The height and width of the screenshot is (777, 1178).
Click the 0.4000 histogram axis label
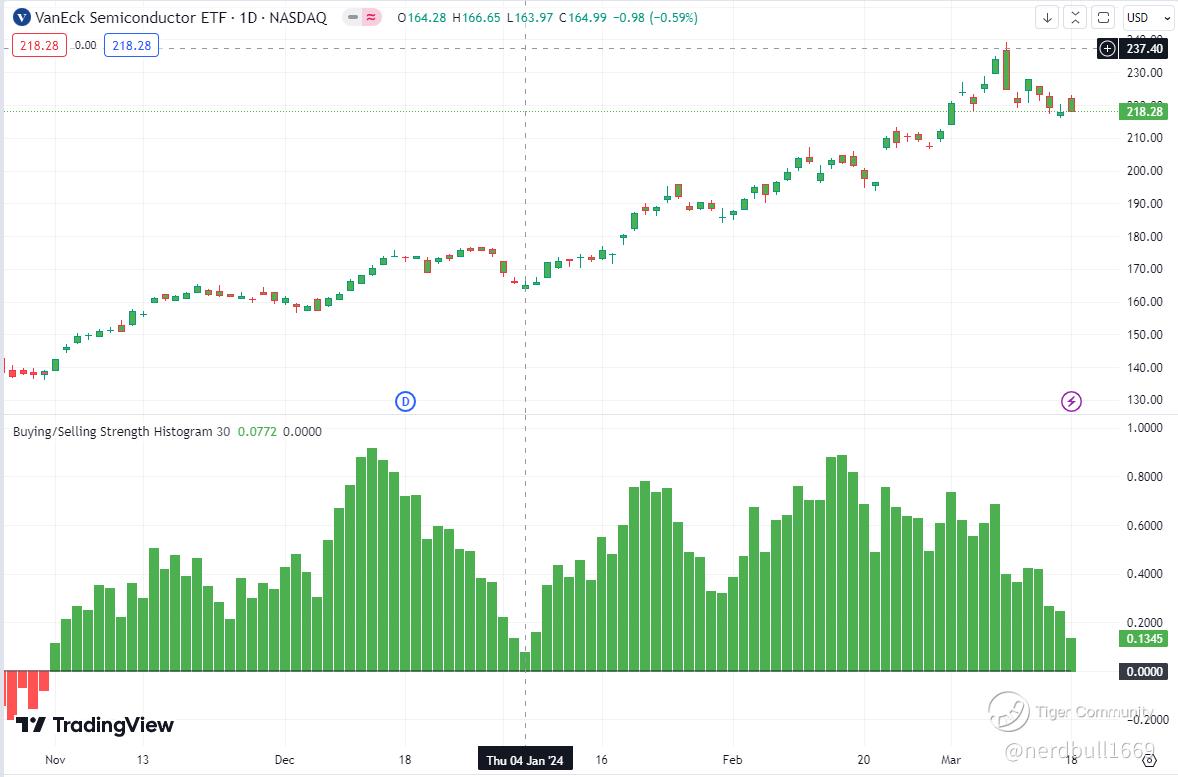[x=1144, y=573]
